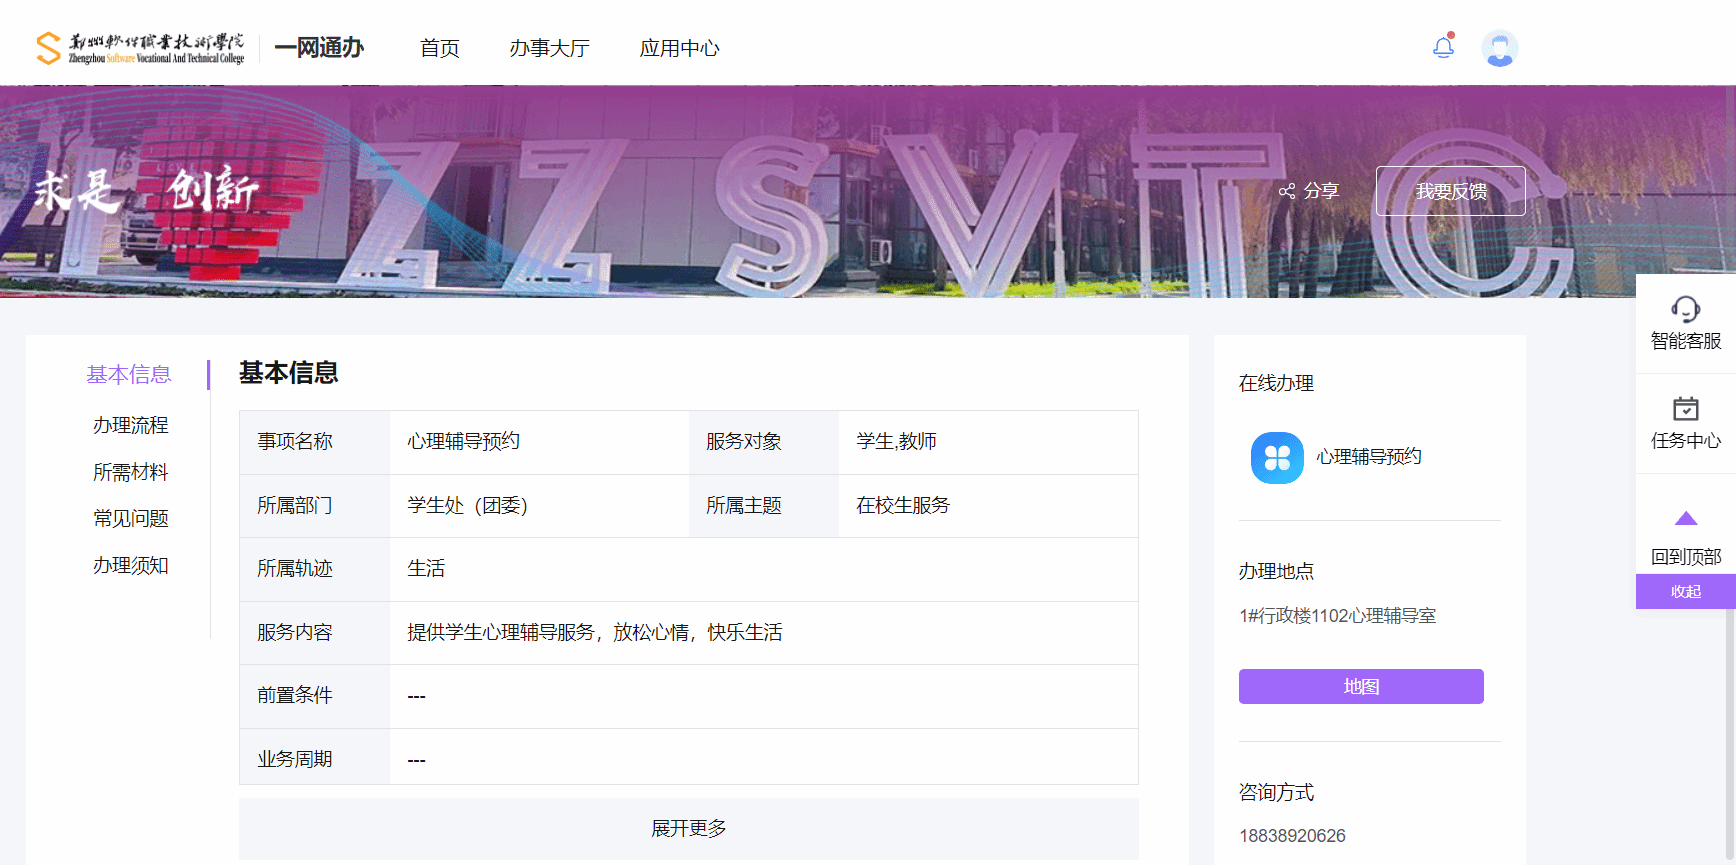Jump to 常见问题 section

[x=130, y=518]
